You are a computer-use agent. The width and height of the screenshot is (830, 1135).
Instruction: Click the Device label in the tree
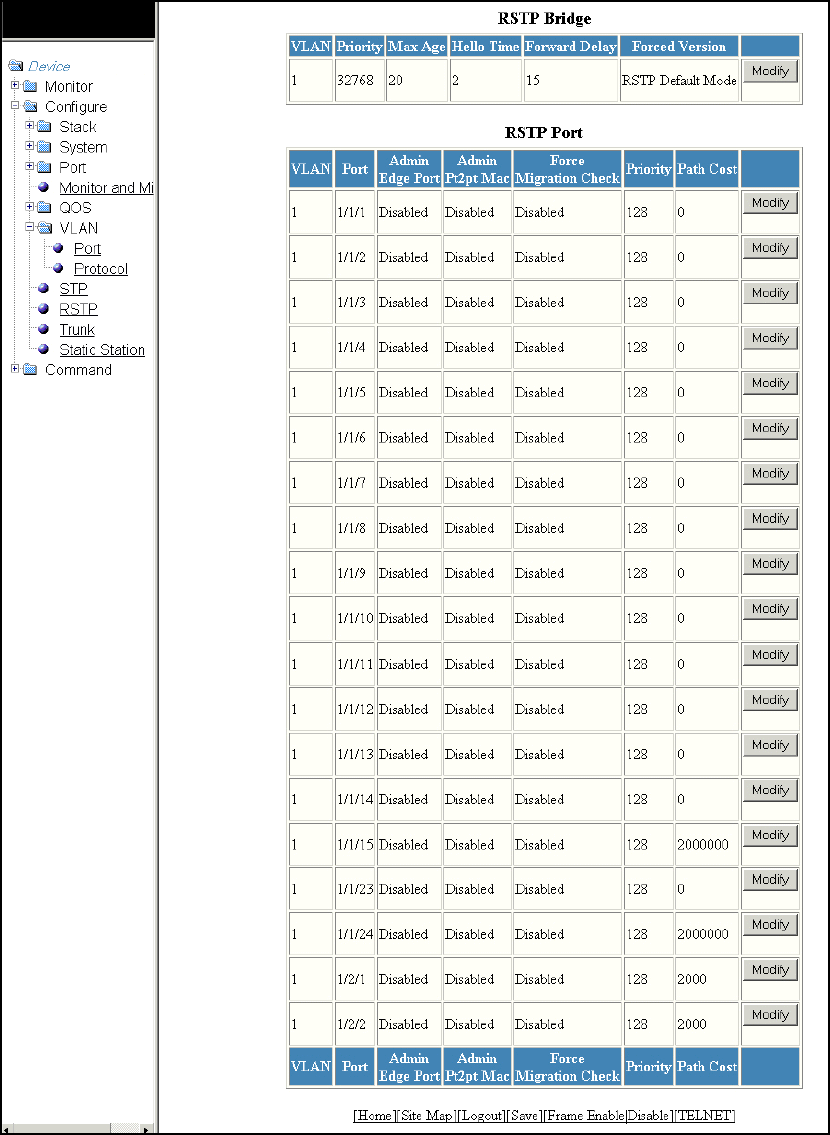point(49,67)
